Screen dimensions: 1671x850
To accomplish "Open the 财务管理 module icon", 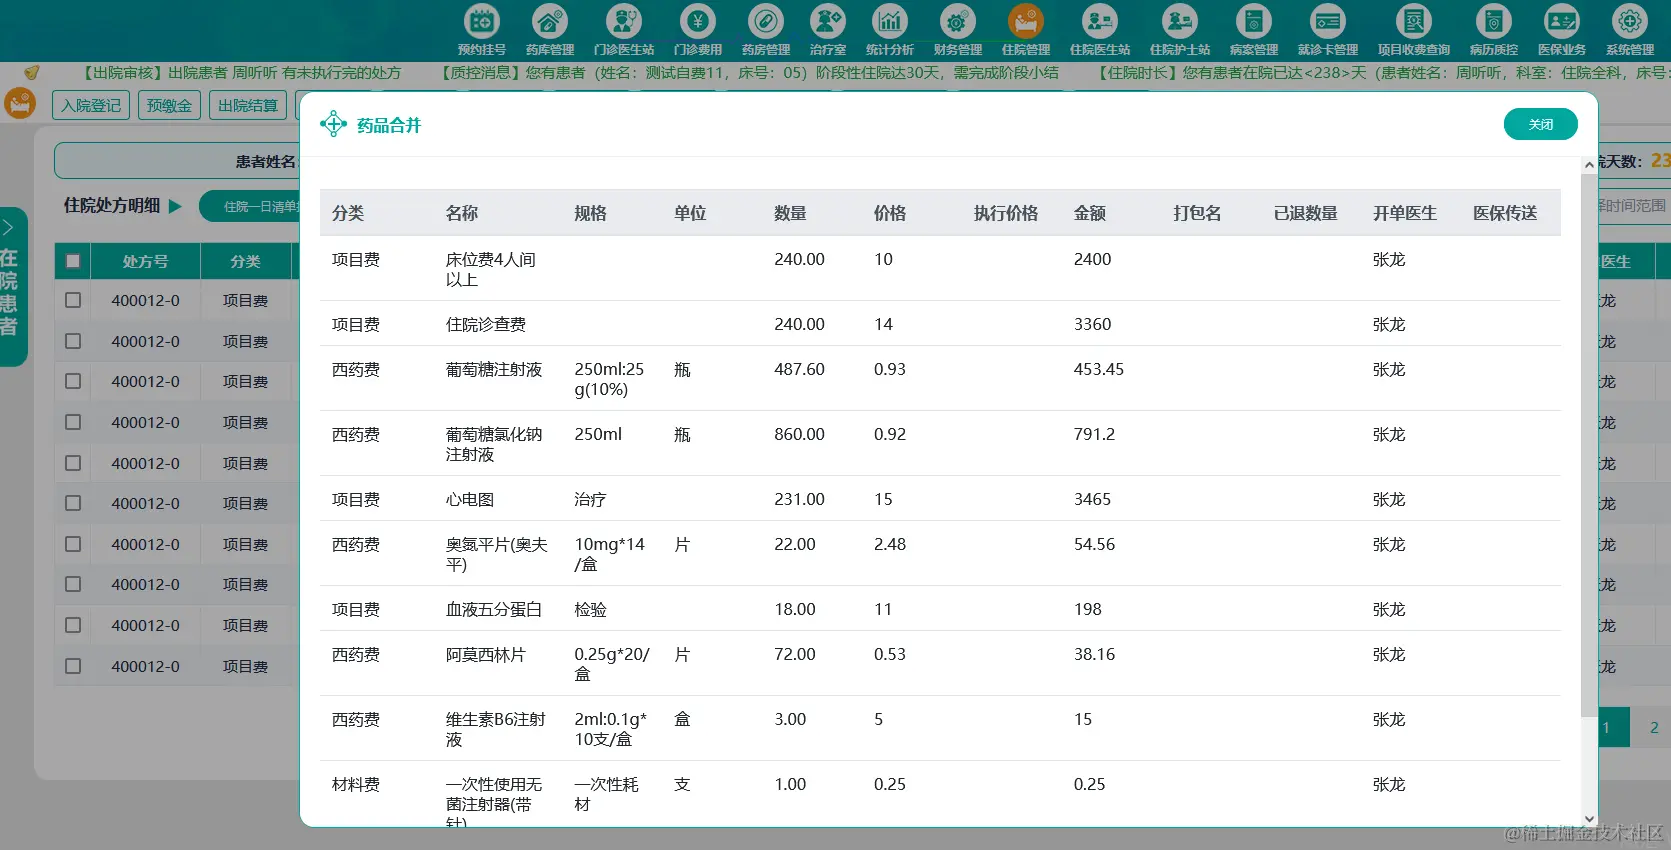I will click(958, 21).
